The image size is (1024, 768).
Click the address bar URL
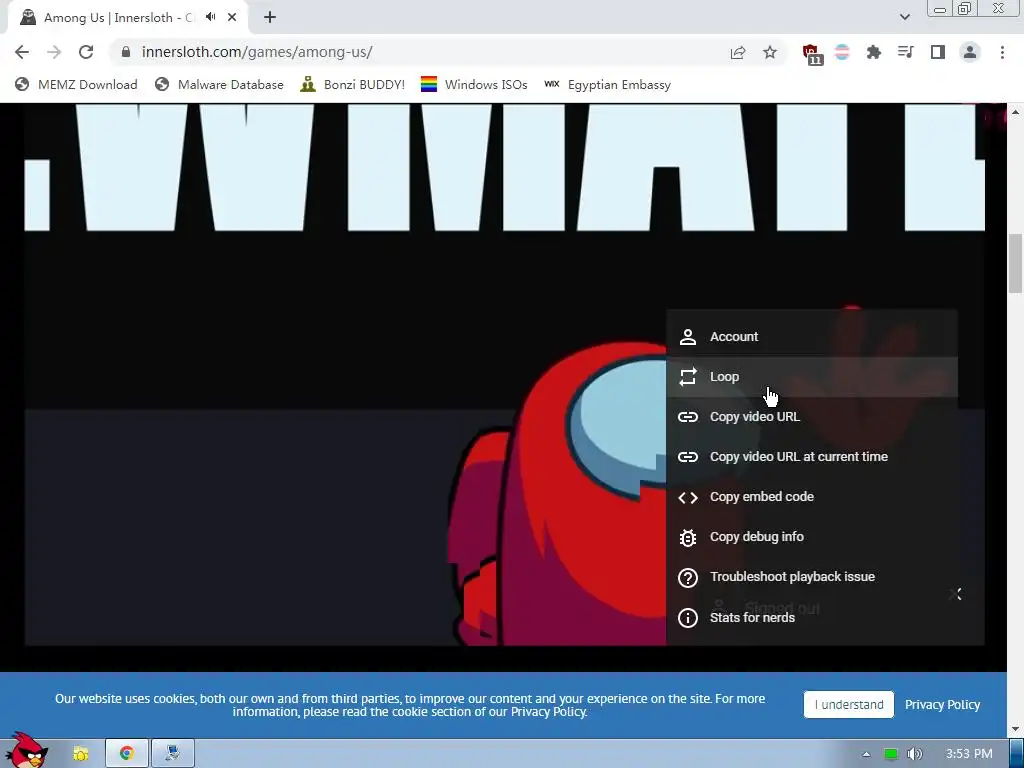click(257, 52)
